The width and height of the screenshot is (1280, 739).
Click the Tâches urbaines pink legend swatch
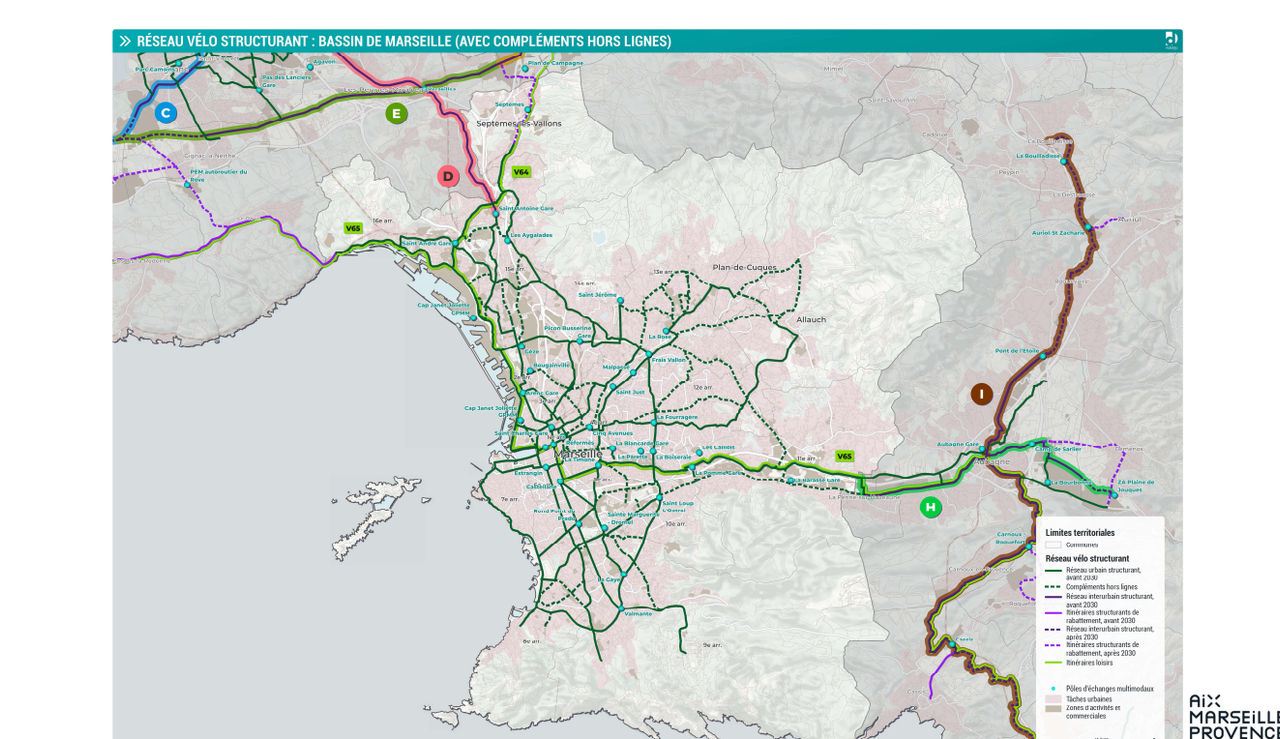pyautogui.click(x=1054, y=699)
